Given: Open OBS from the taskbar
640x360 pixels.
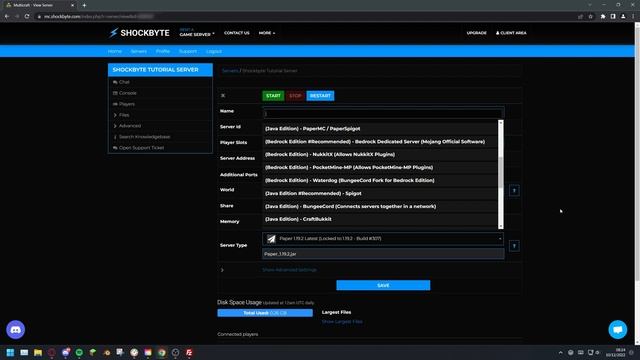Looking at the screenshot, I should pyautogui.click(x=176, y=352).
